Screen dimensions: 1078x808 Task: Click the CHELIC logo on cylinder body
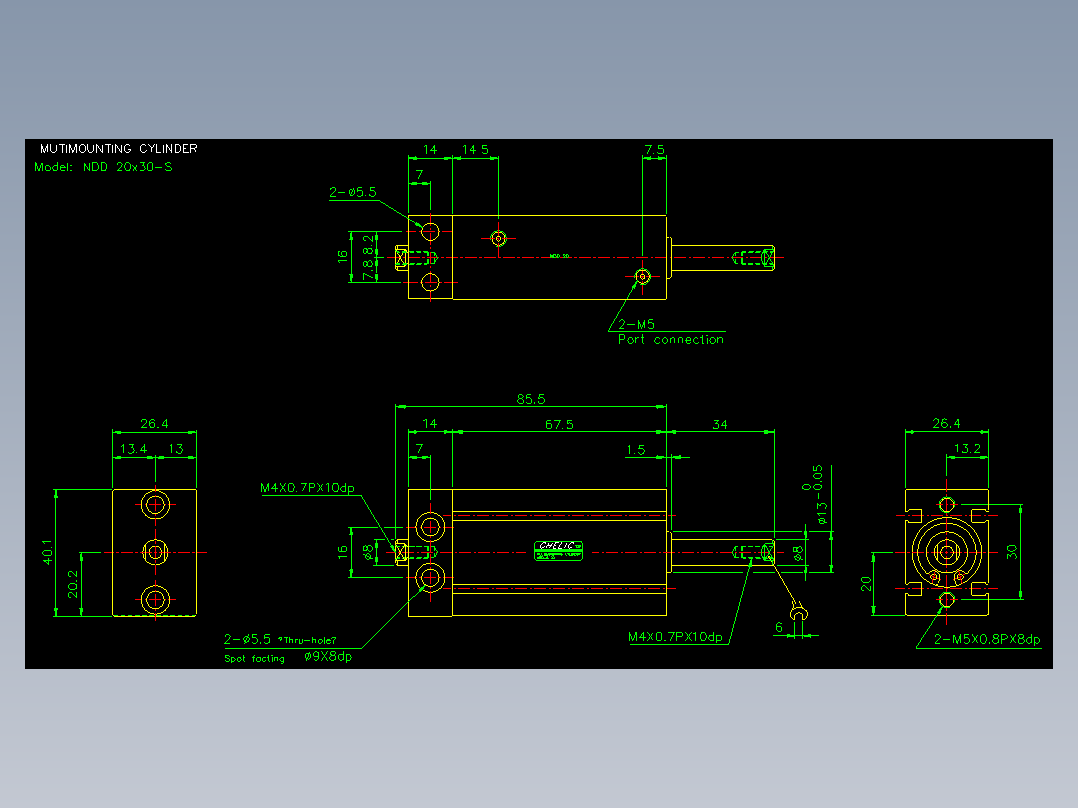[x=558, y=551]
